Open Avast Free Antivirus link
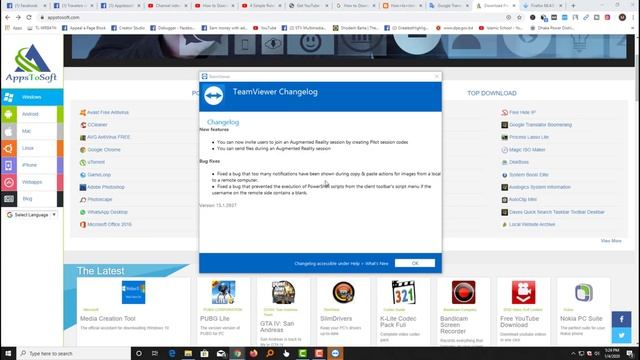Image resolution: width=640 pixels, height=360 pixels. coord(108,112)
